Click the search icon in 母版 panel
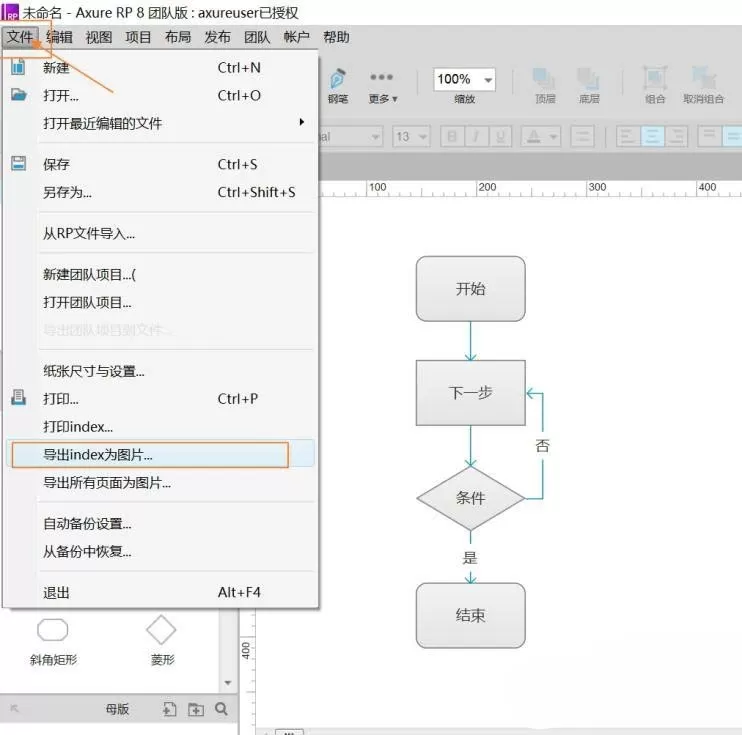The height and width of the screenshot is (735, 742). click(x=221, y=708)
